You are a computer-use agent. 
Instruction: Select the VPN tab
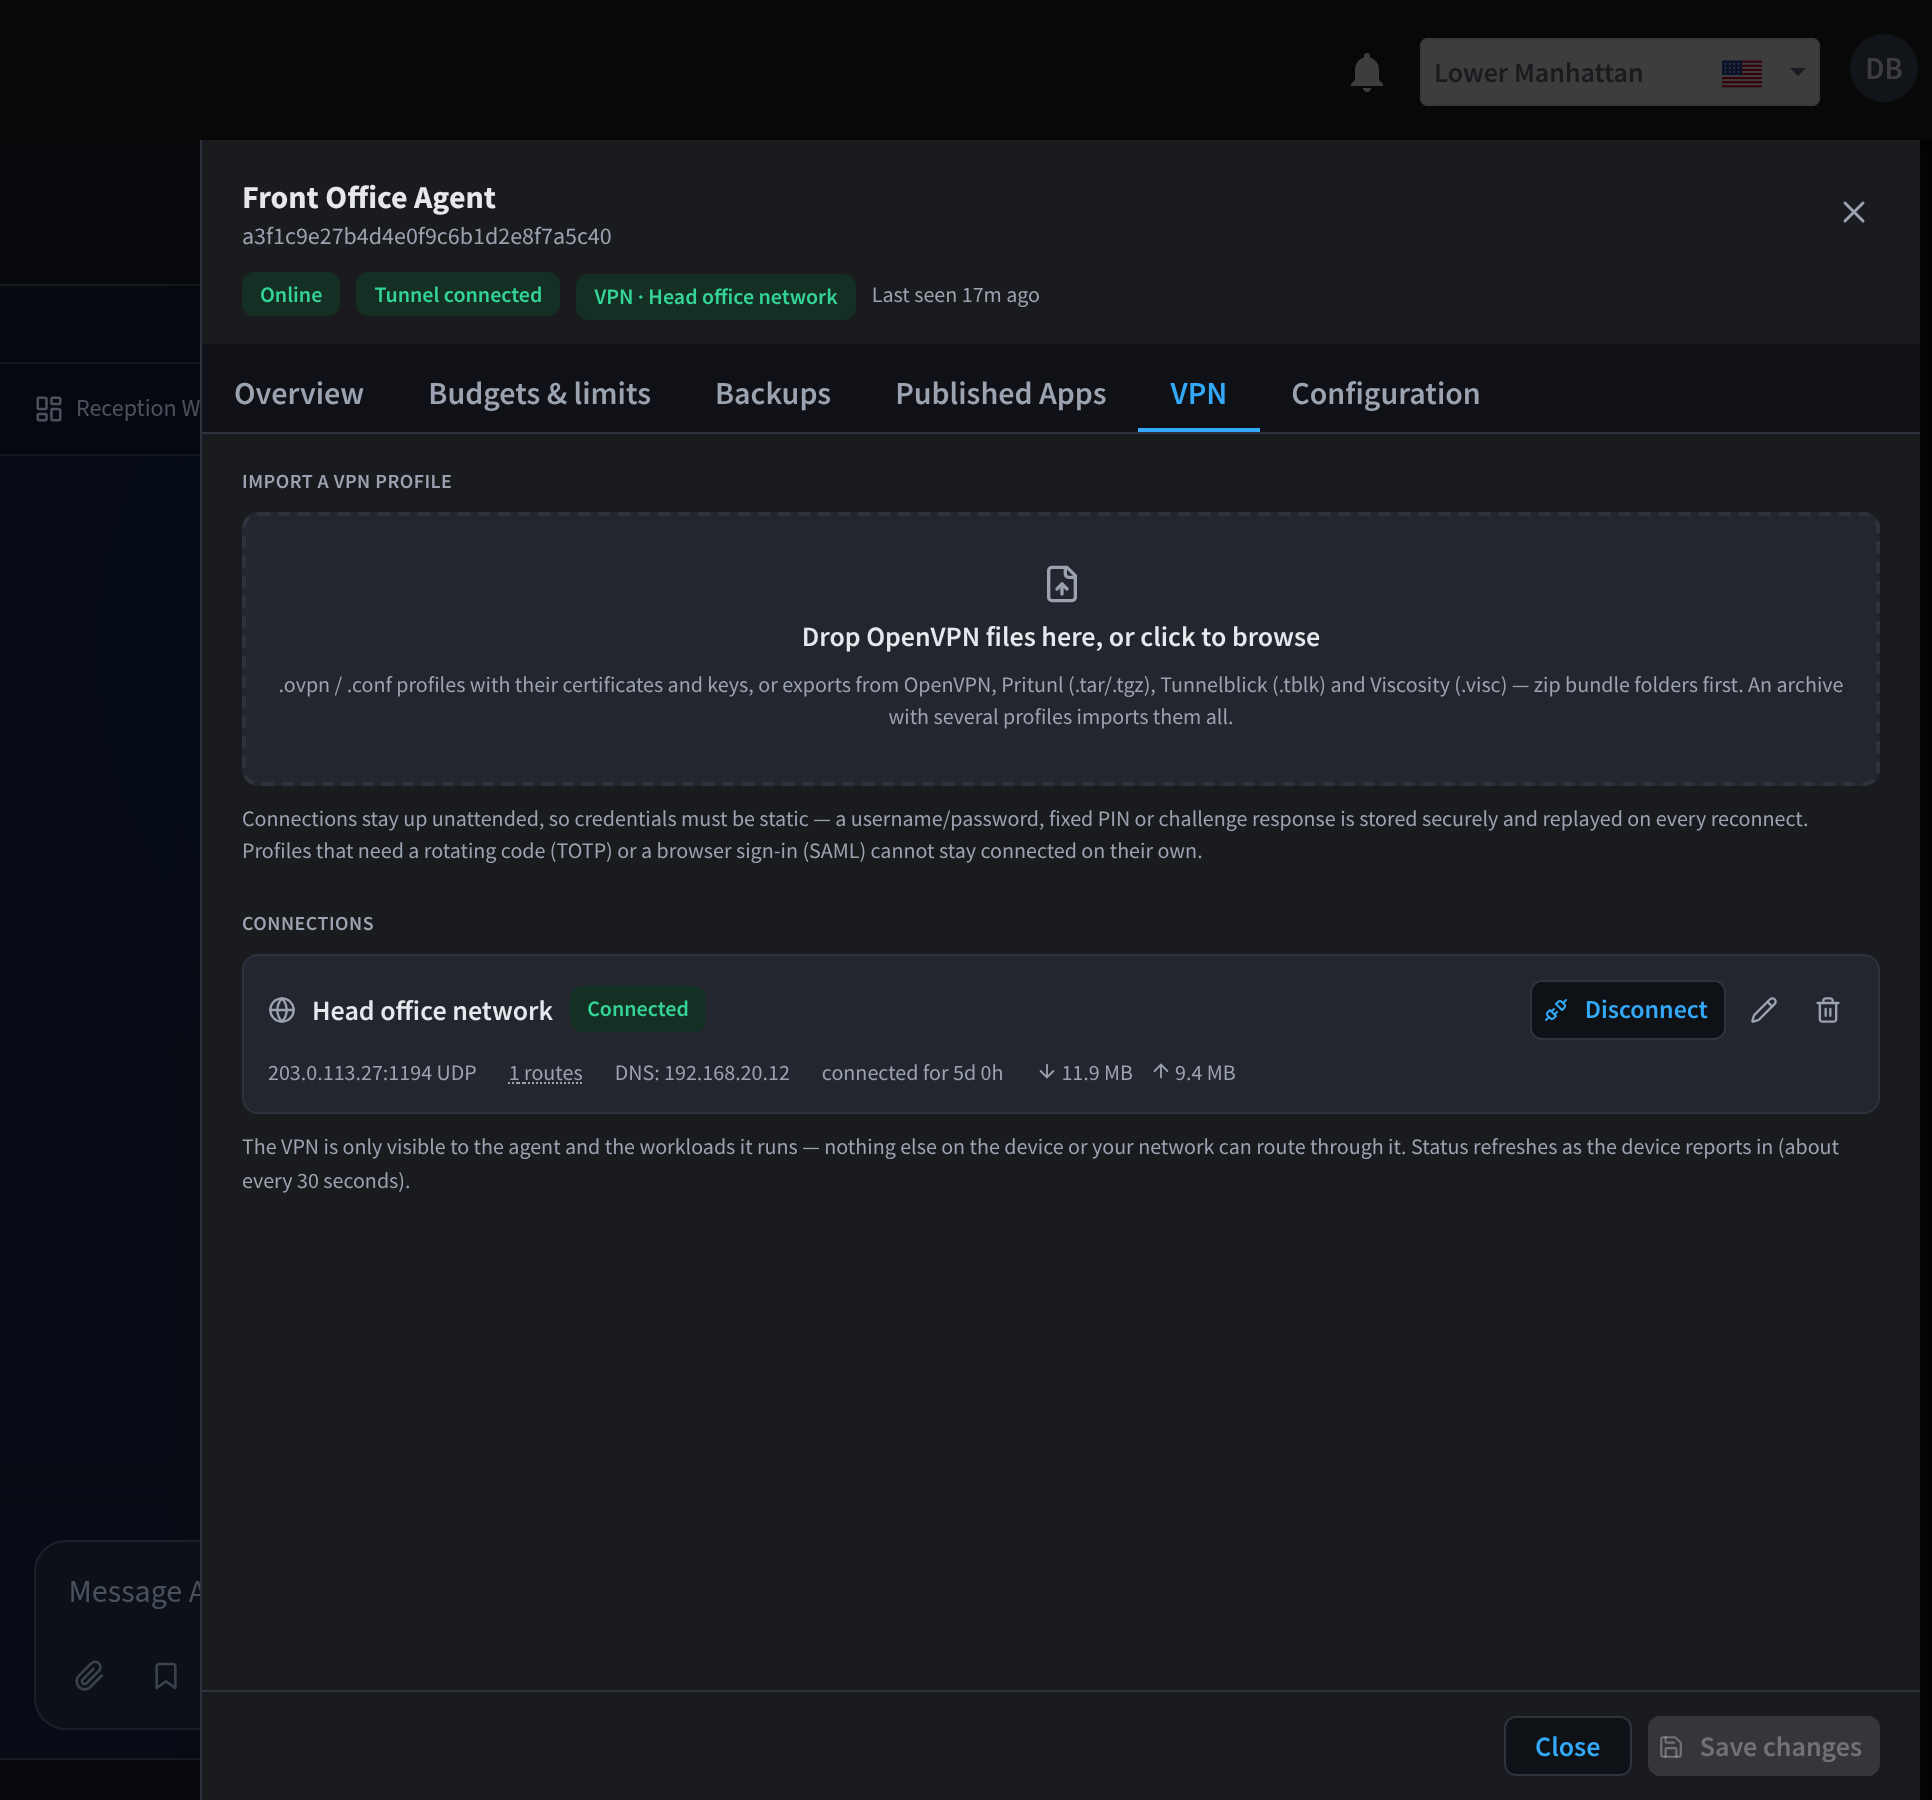1198,393
